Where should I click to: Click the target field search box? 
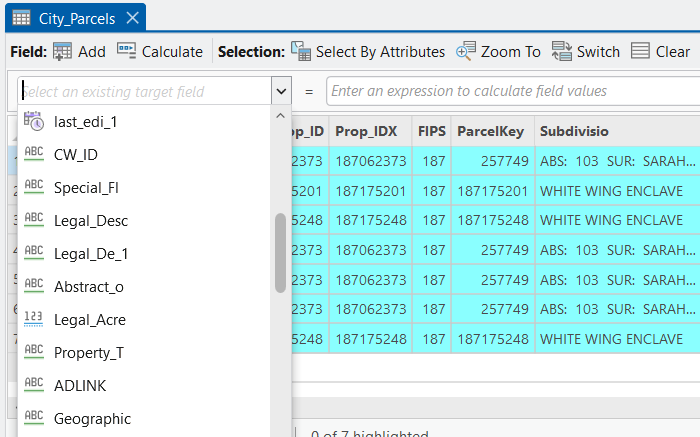coord(143,92)
